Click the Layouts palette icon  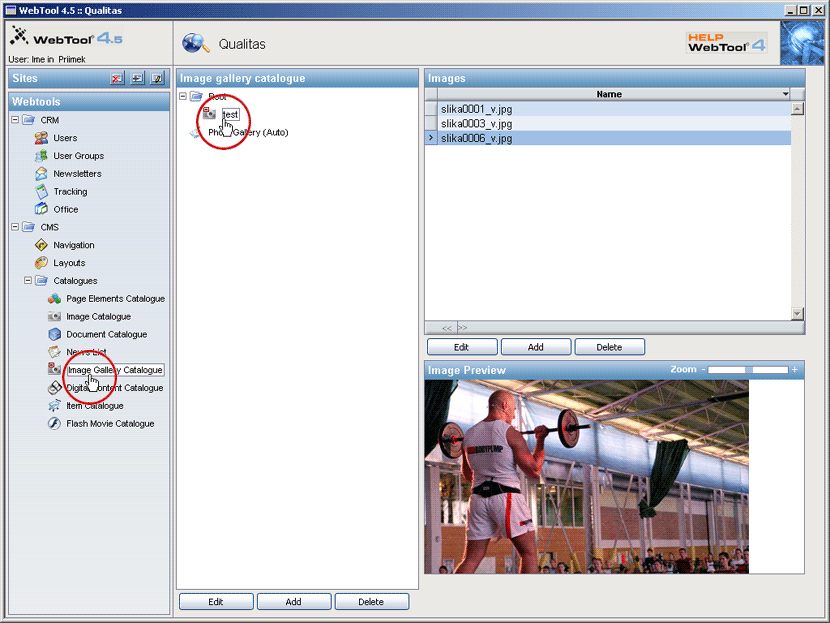point(41,263)
